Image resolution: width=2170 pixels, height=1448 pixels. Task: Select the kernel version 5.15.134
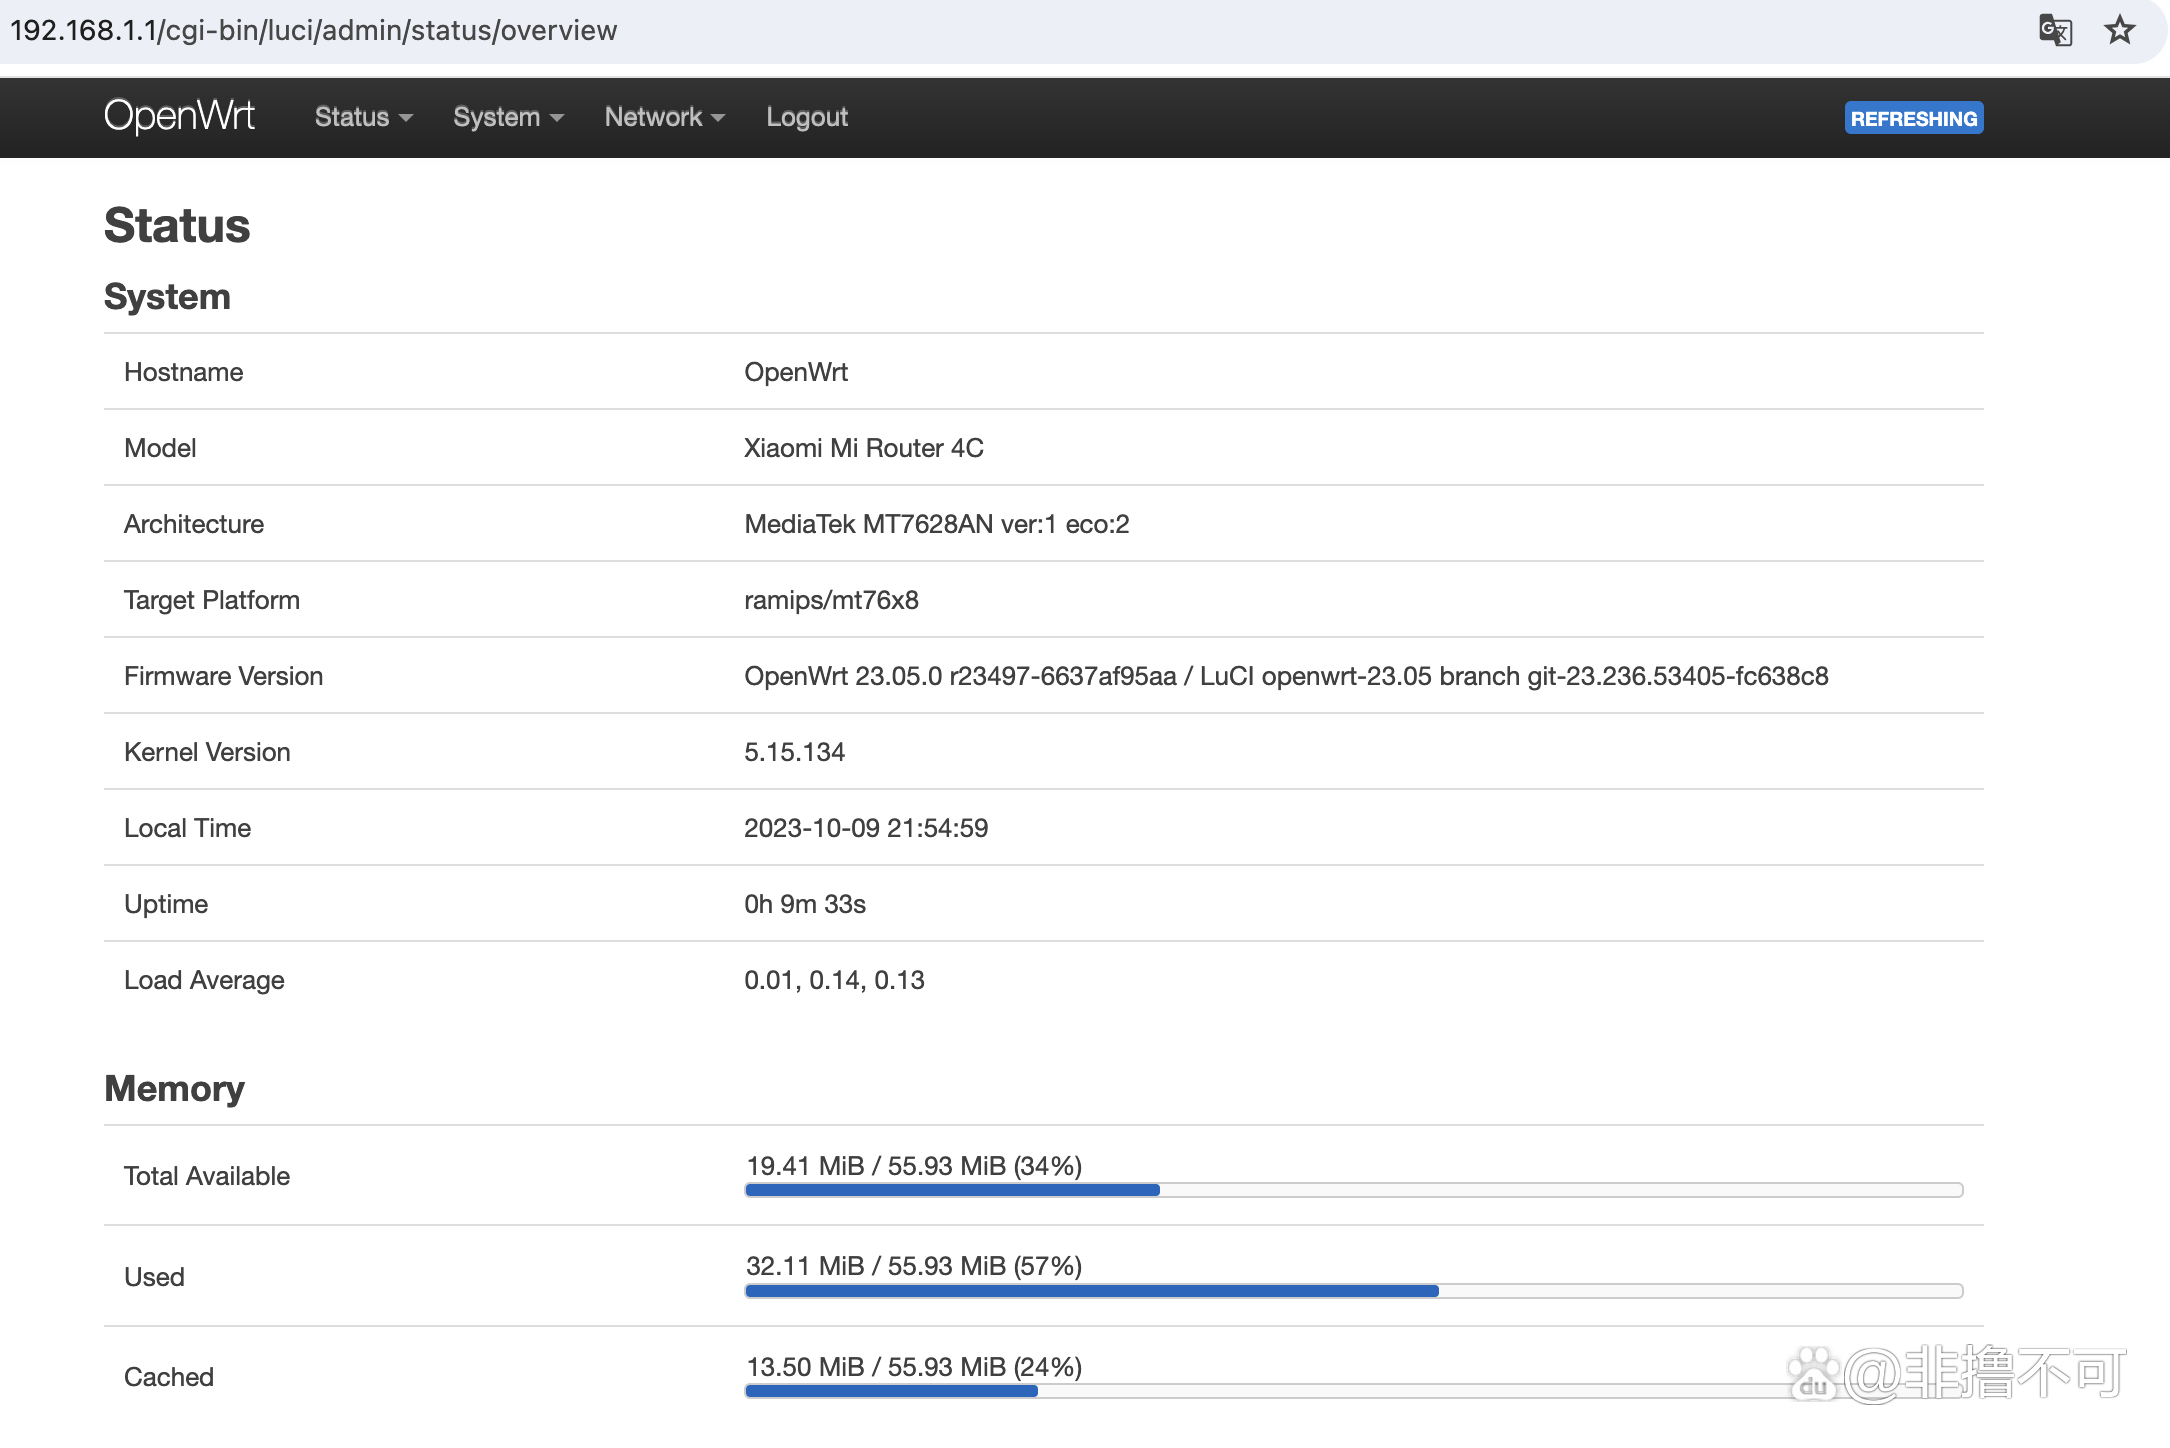[794, 752]
